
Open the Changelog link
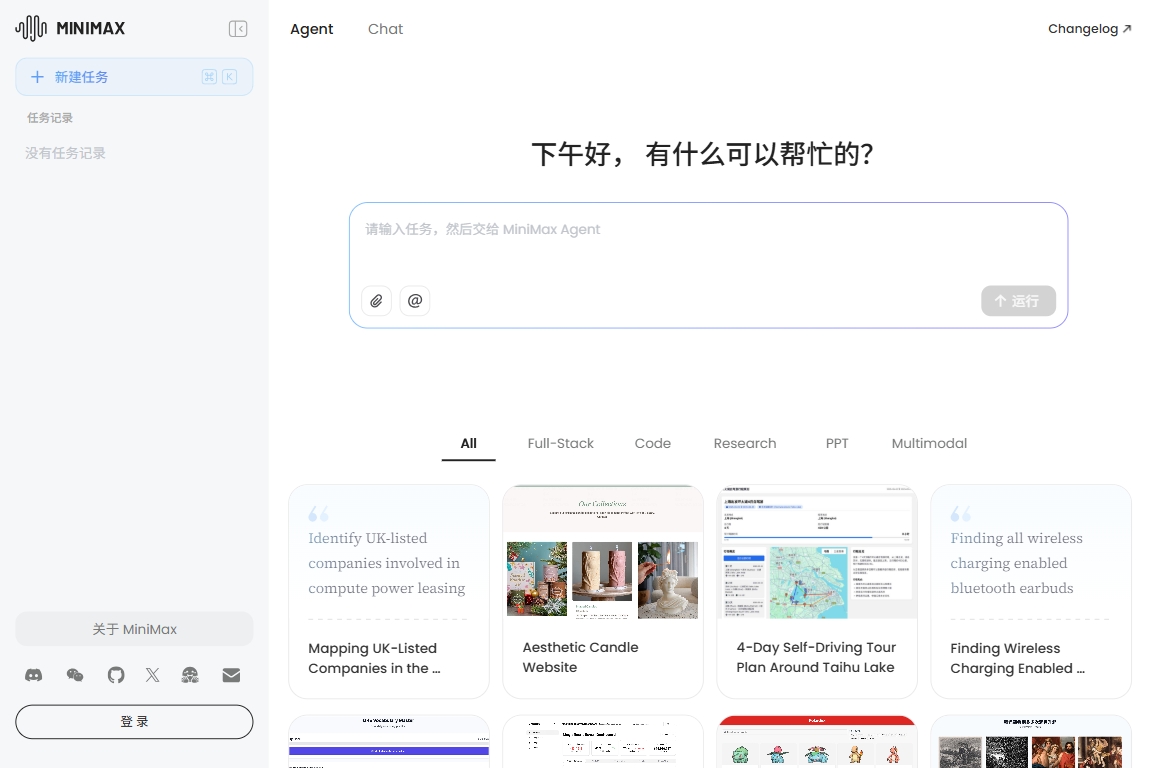point(1089,29)
